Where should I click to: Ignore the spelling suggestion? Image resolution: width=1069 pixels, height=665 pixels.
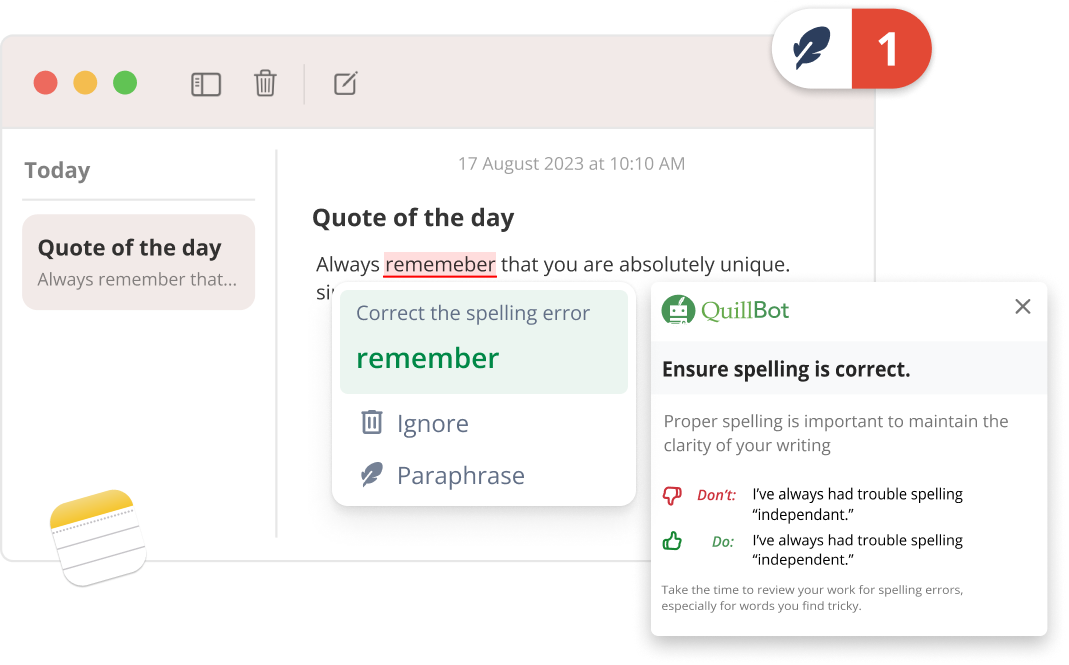(x=433, y=422)
